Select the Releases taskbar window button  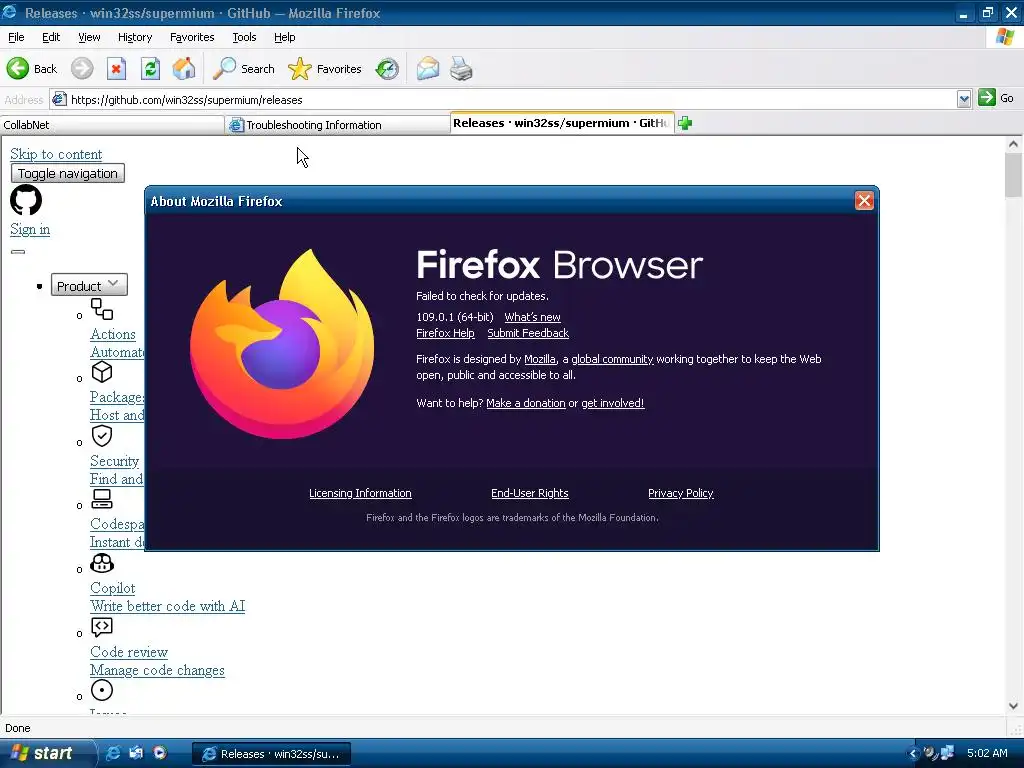pyautogui.click(x=272, y=754)
